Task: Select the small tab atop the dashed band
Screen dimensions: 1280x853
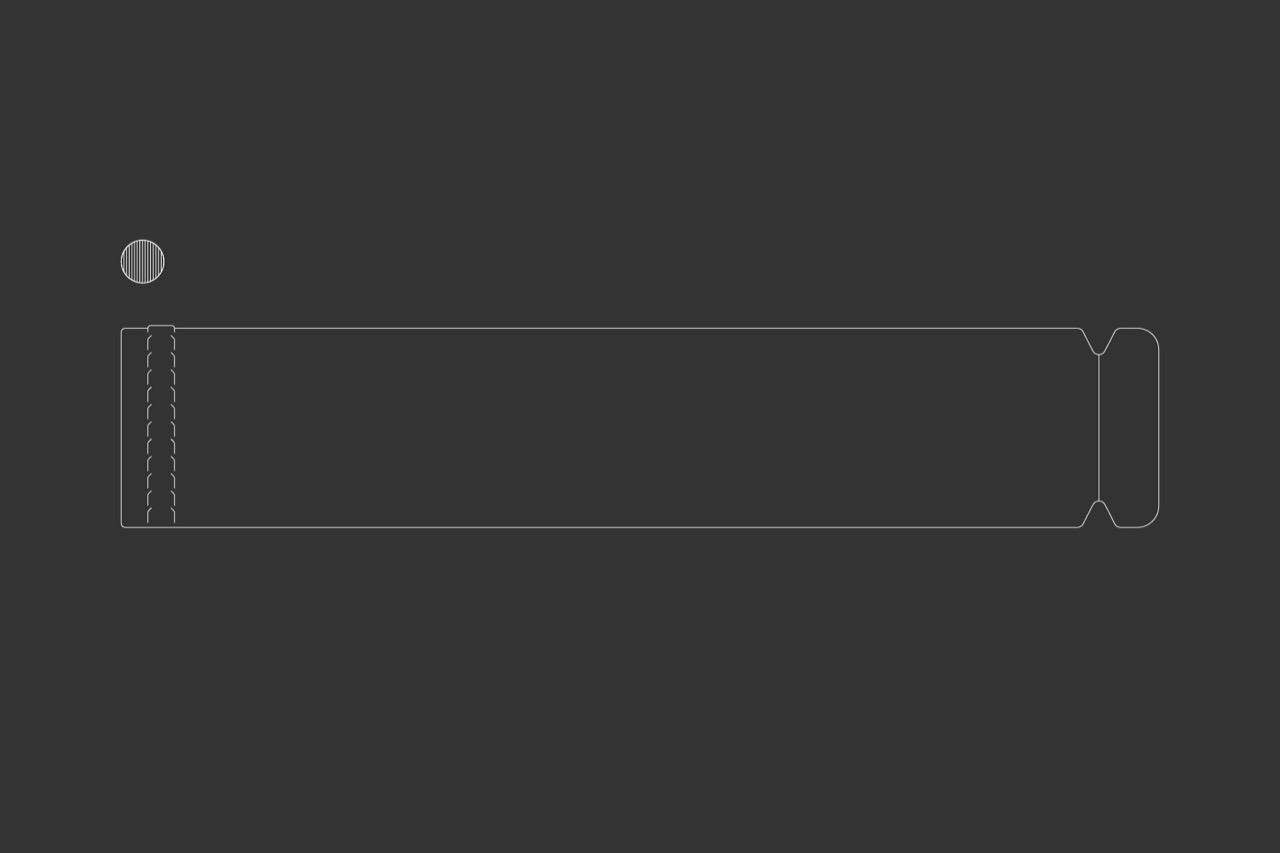Action: coord(161,327)
